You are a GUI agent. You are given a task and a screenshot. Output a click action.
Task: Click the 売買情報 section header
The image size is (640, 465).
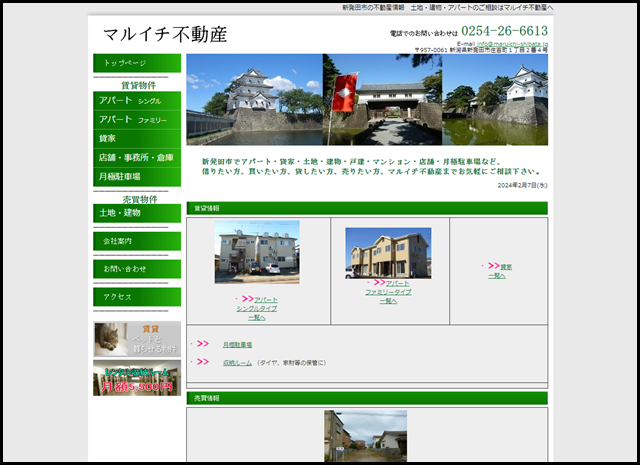click(367, 398)
